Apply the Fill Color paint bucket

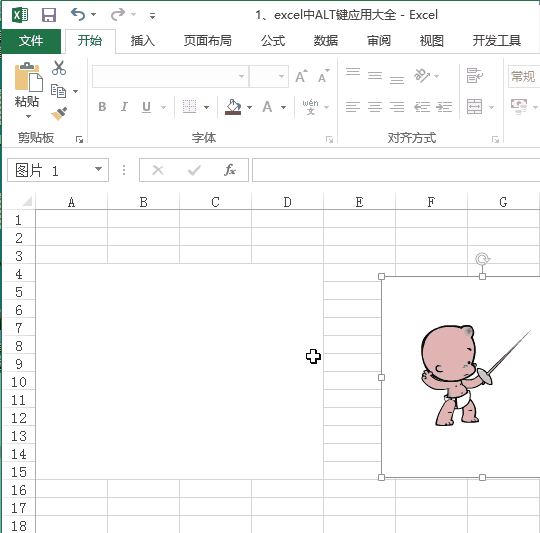[x=233, y=107]
